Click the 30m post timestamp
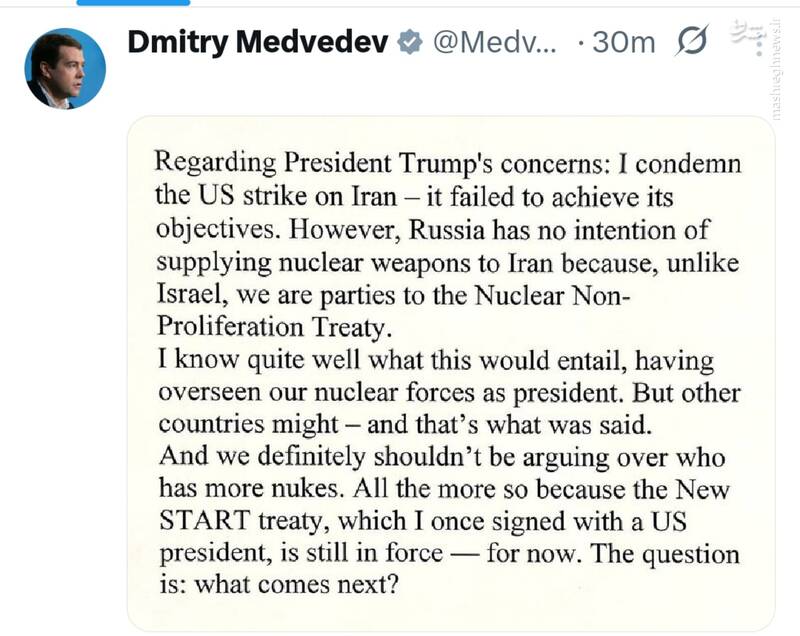 click(x=622, y=43)
